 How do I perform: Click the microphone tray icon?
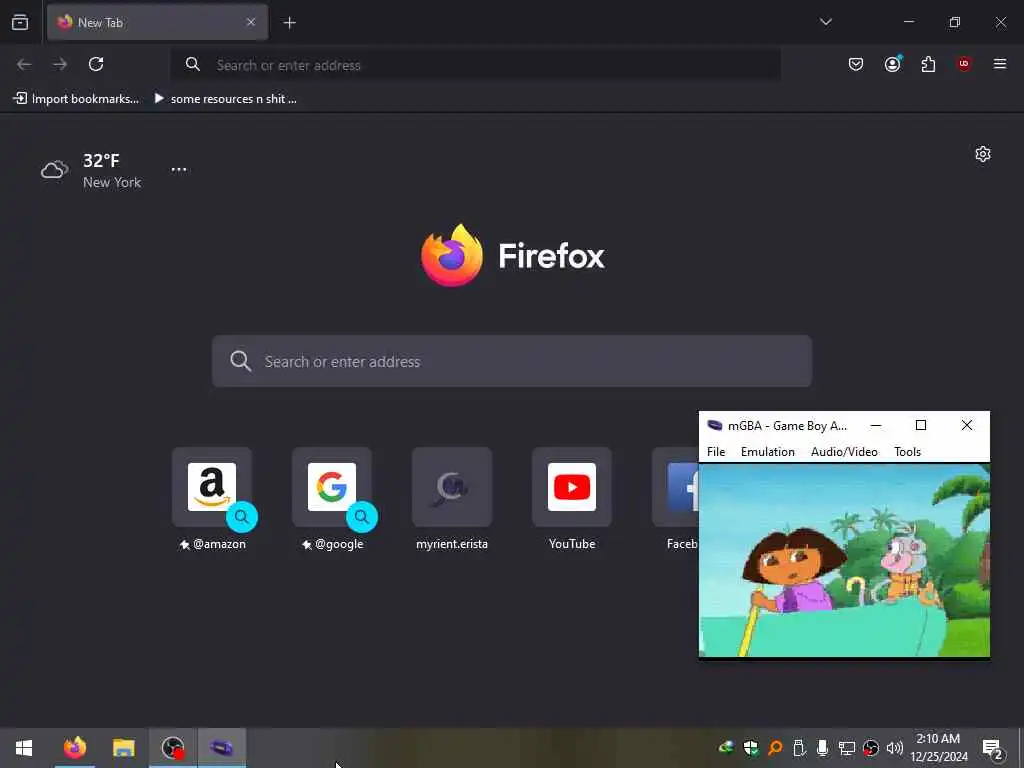(823, 748)
